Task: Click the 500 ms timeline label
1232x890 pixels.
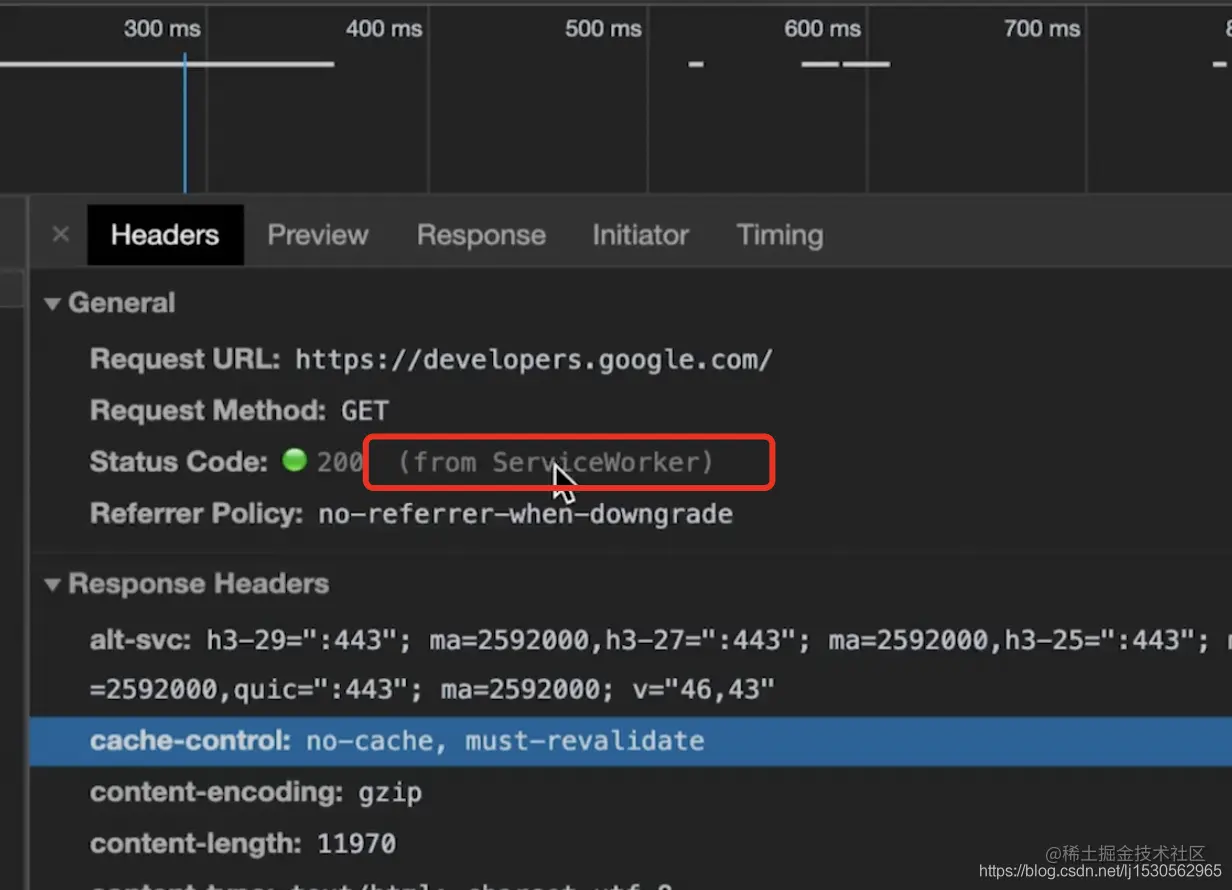Action: (603, 29)
